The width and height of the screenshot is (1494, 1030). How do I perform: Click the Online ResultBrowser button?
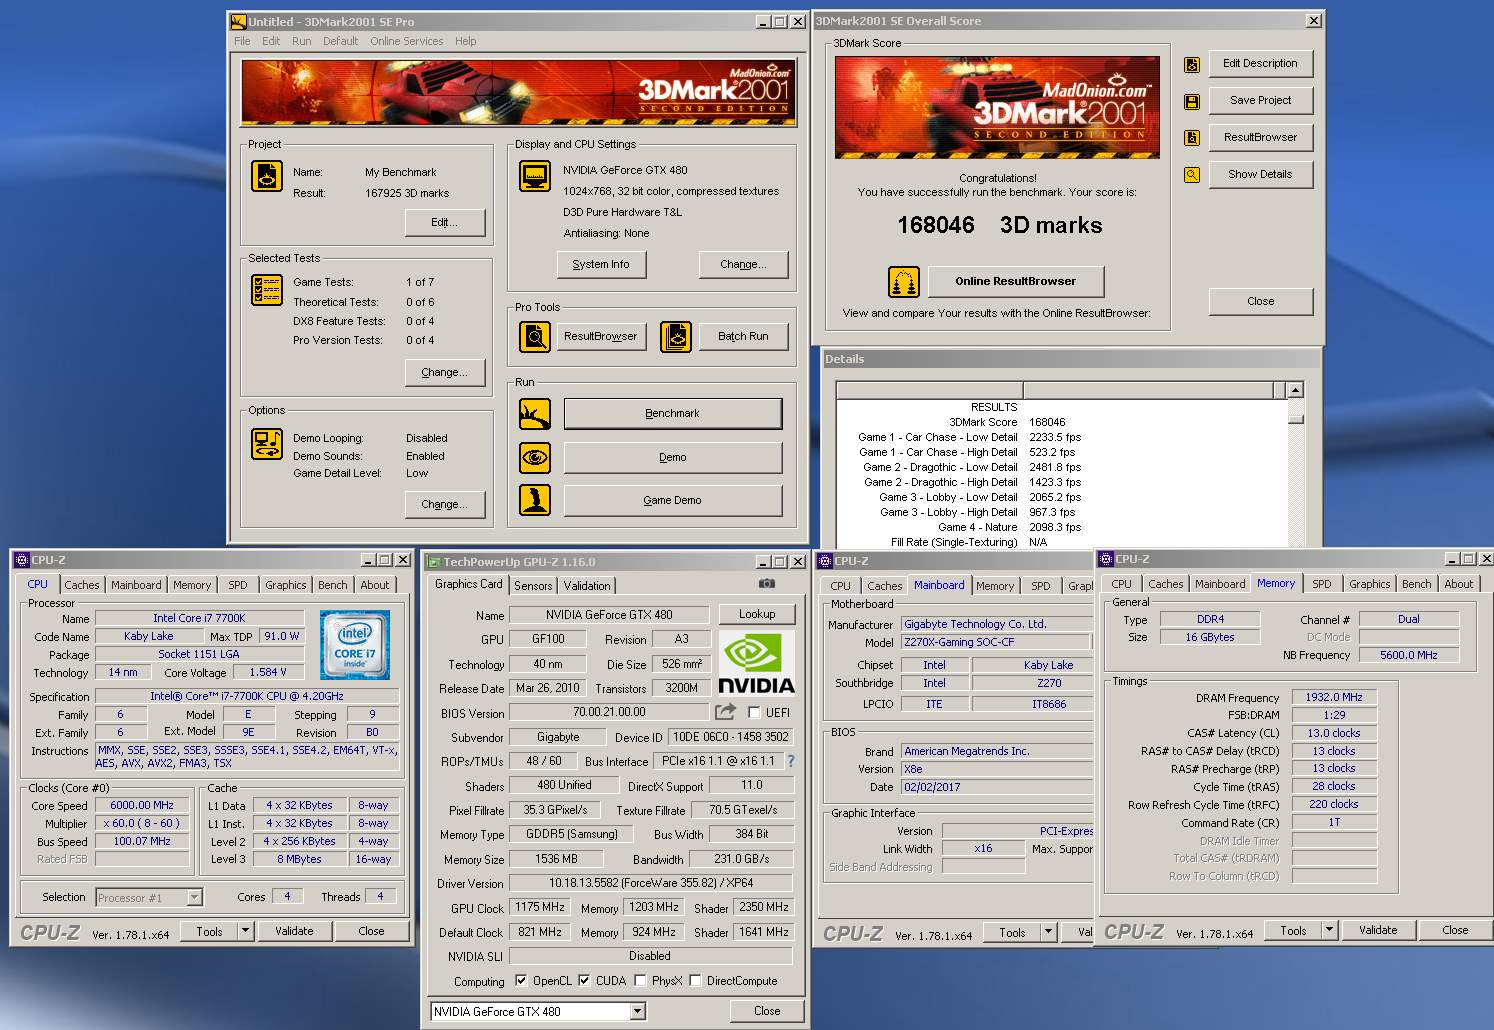[x=1016, y=281]
